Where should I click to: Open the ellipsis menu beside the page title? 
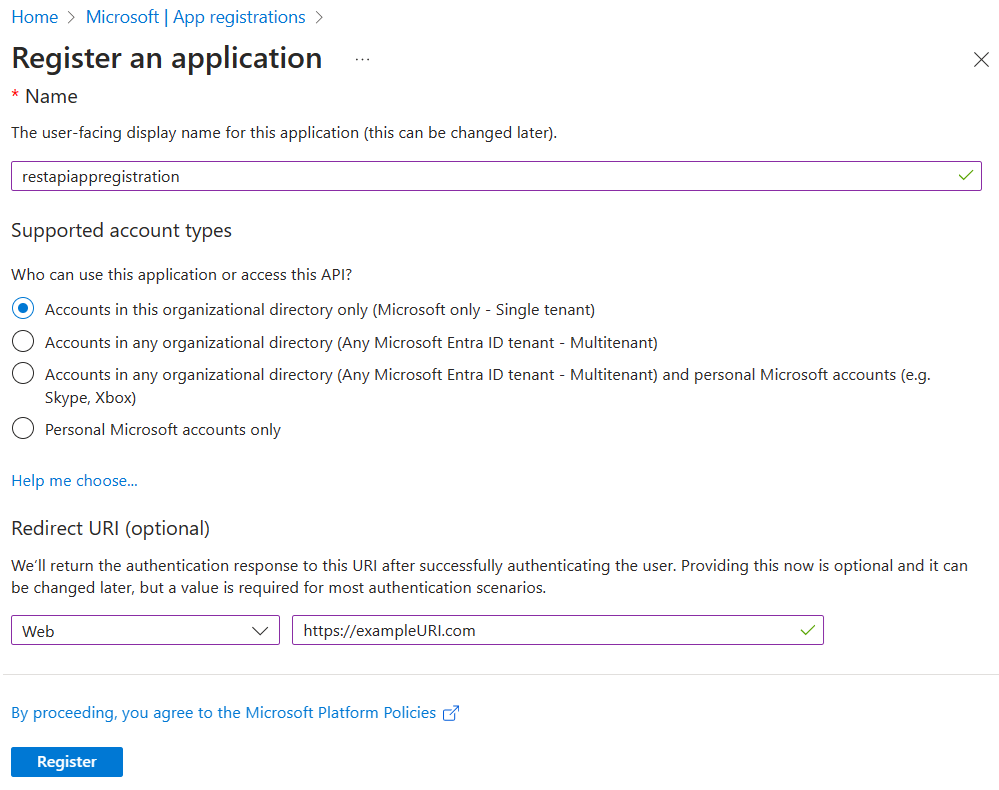[362, 58]
